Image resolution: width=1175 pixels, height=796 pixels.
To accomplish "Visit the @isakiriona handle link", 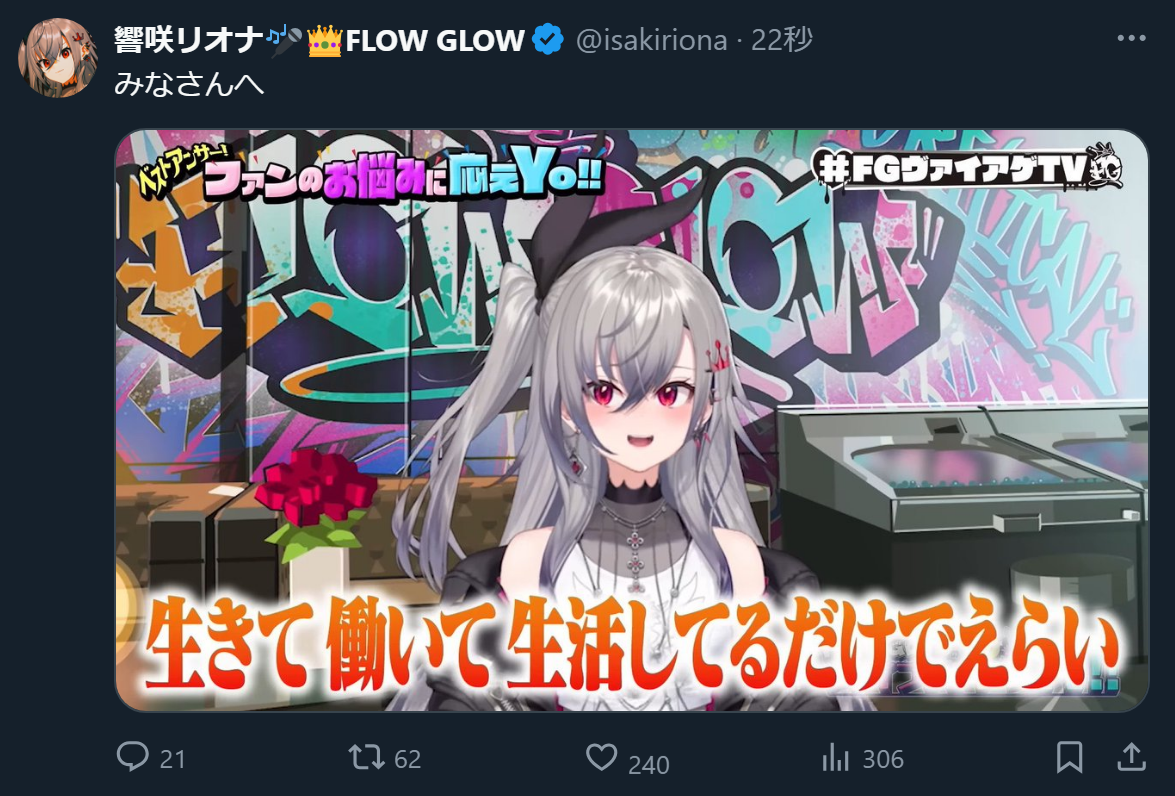I will tap(651, 40).
